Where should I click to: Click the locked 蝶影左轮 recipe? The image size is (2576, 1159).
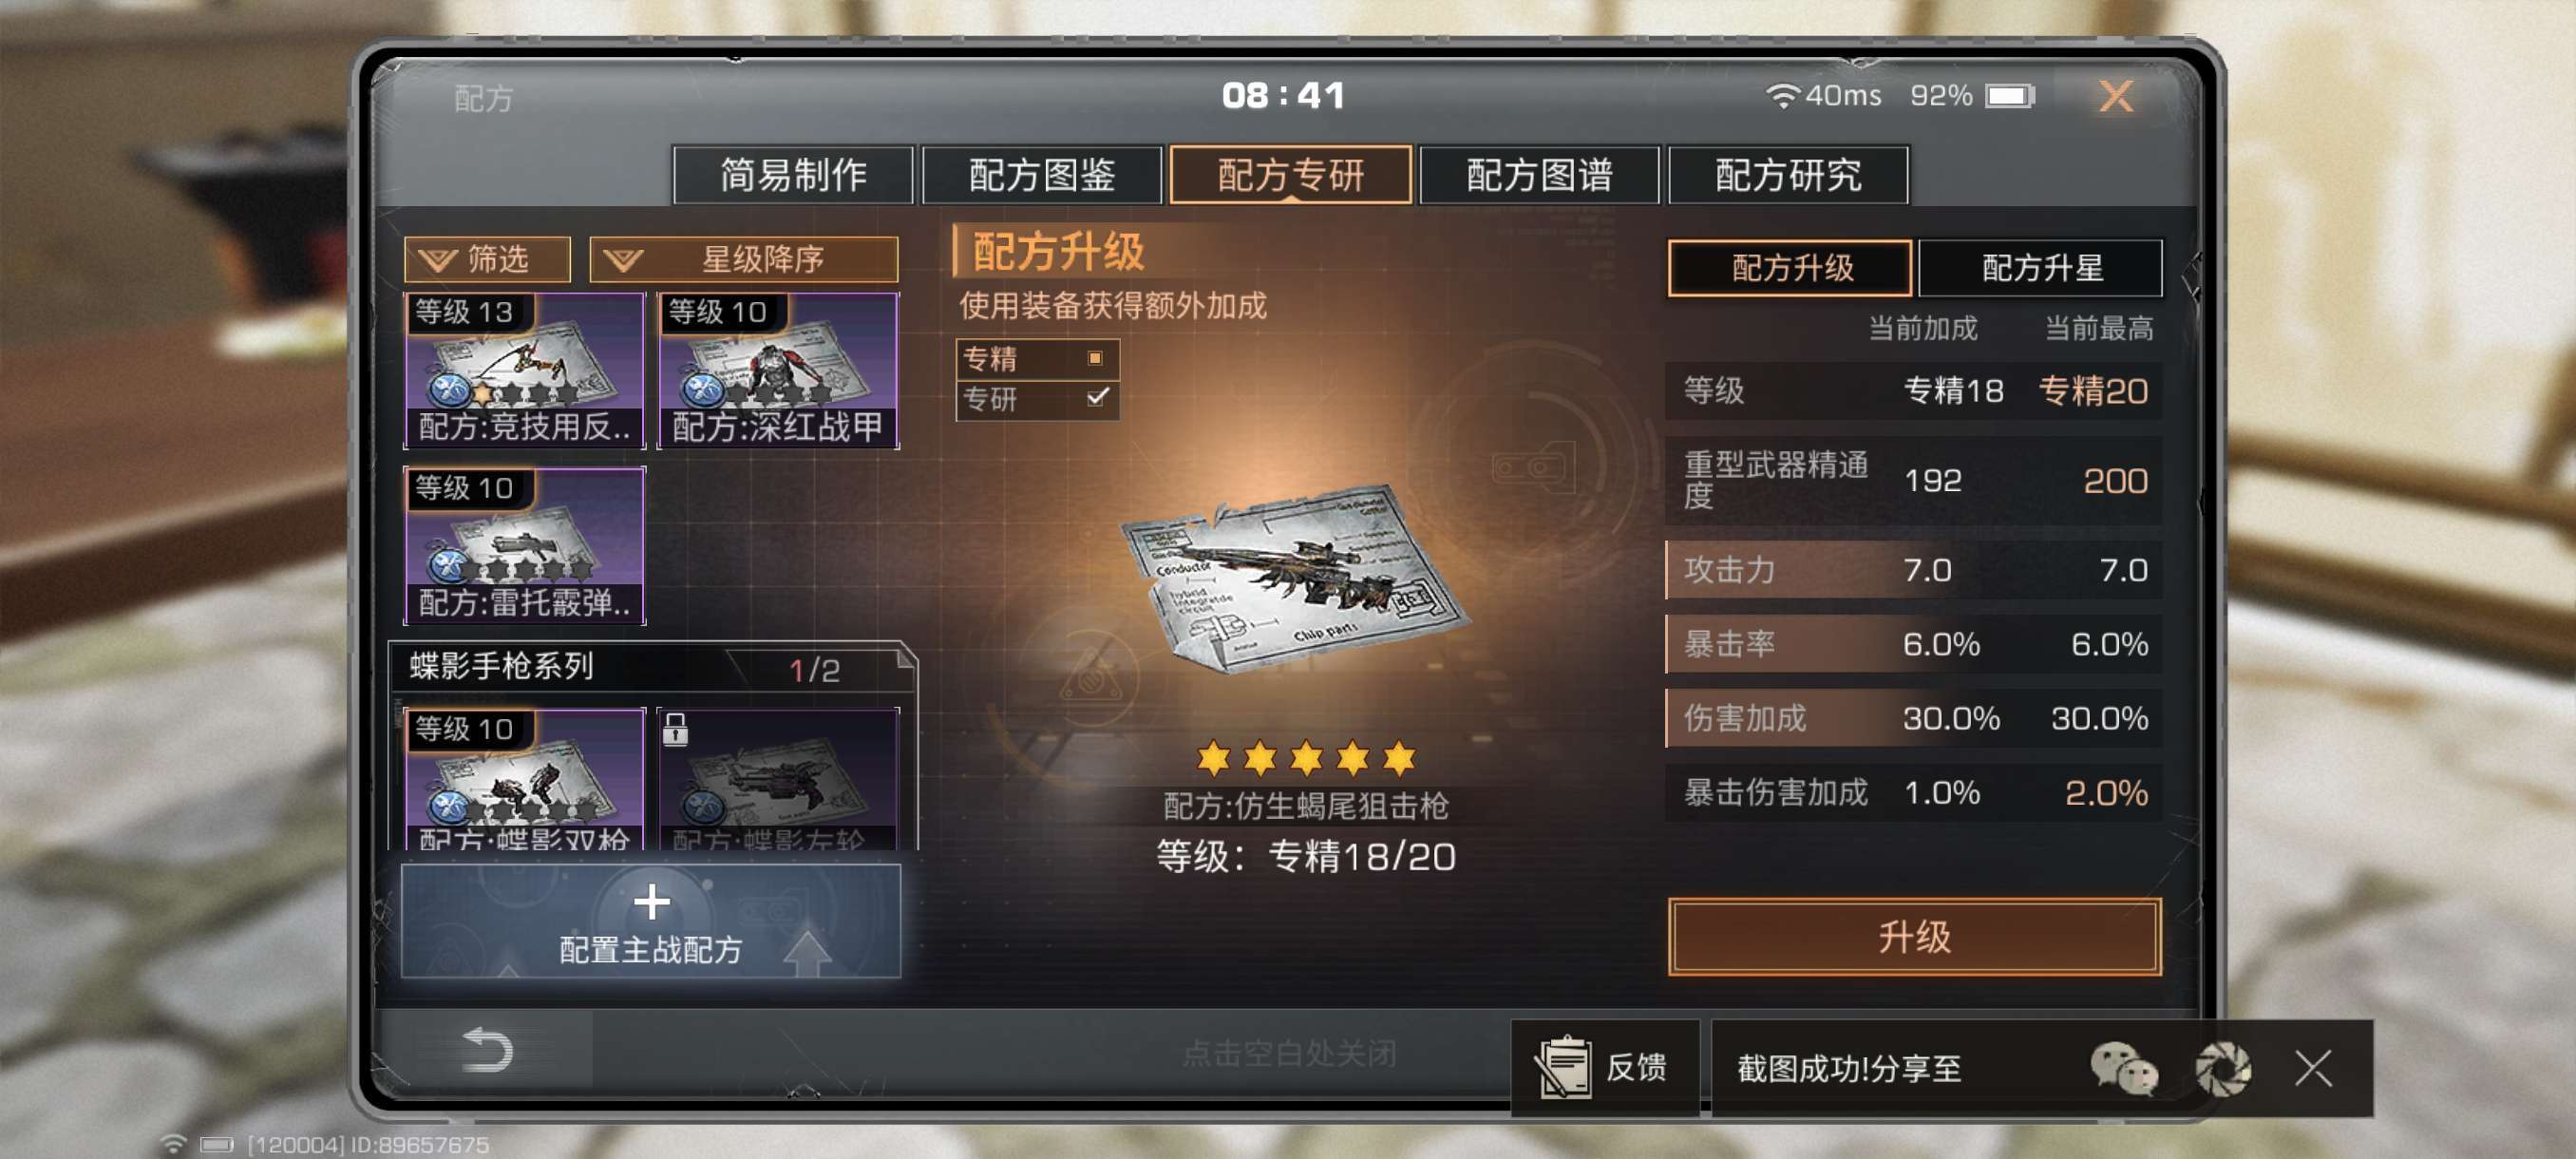click(778, 779)
